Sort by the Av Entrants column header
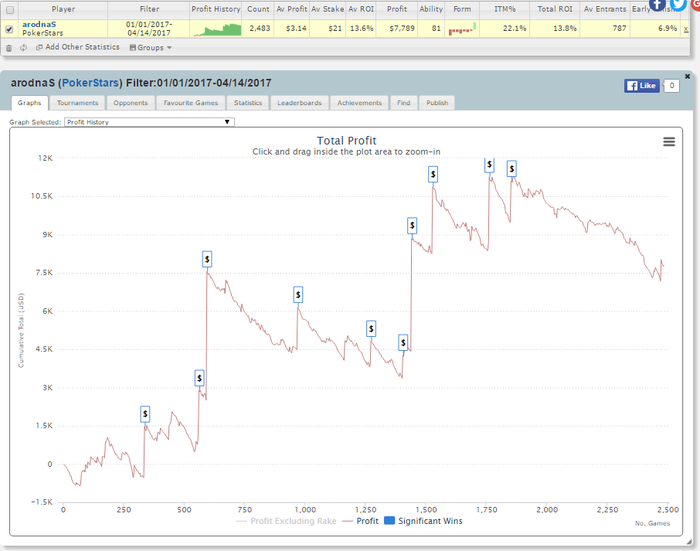The height and width of the screenshot is (551, 700). tap(605, 9)
